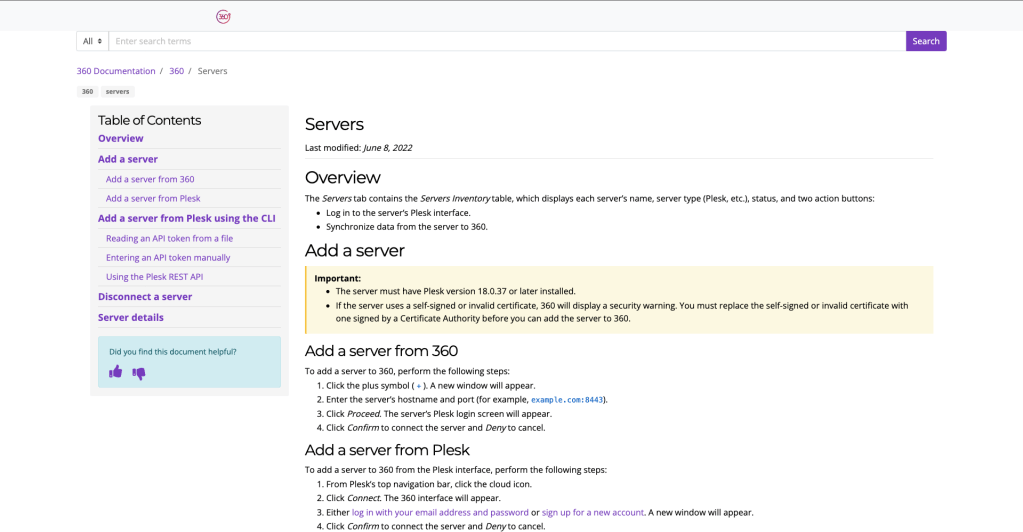Go to Add a server from Plesk using the CLI
1023x532 pixels.
pyautogui.click(x=186, y=218)
